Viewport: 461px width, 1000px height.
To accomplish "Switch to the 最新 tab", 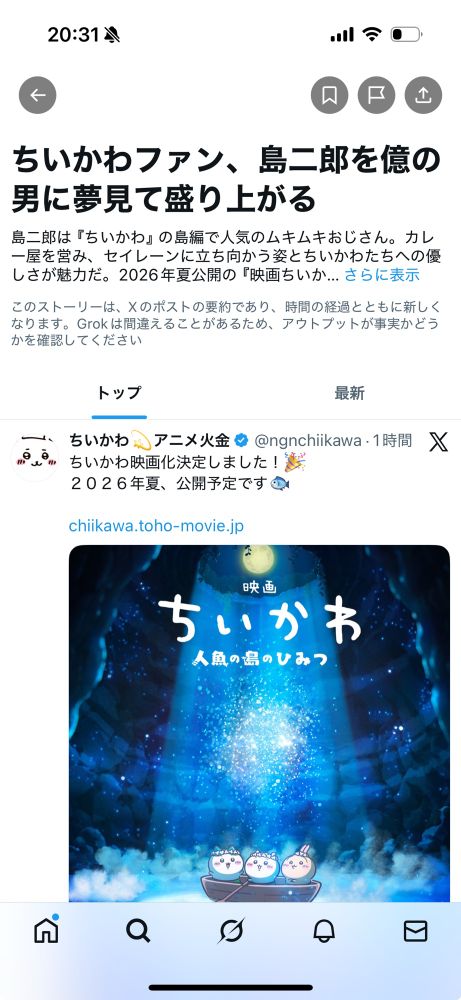I will point(349,393).
